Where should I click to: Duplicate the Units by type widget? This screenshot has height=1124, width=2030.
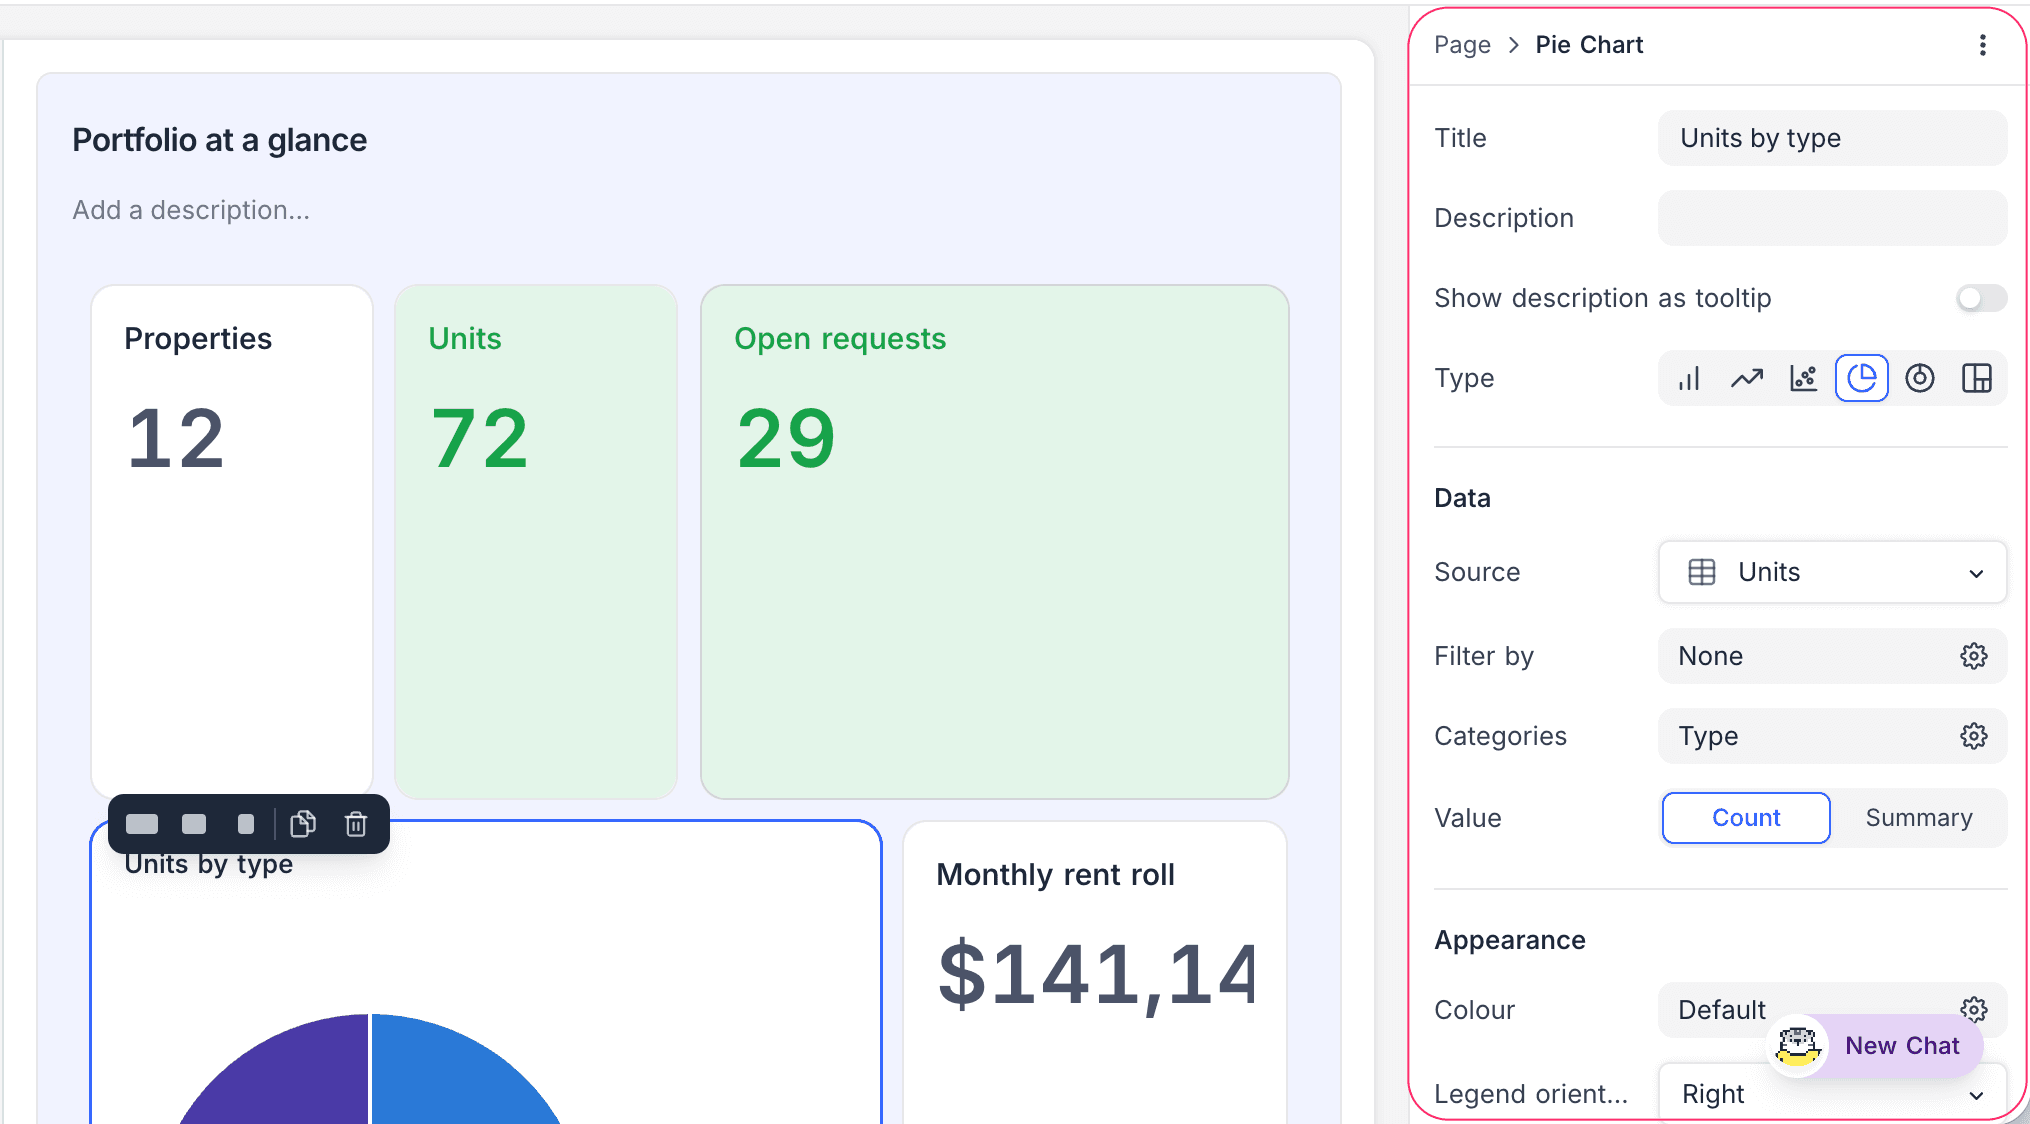click(x=303, y=824)
